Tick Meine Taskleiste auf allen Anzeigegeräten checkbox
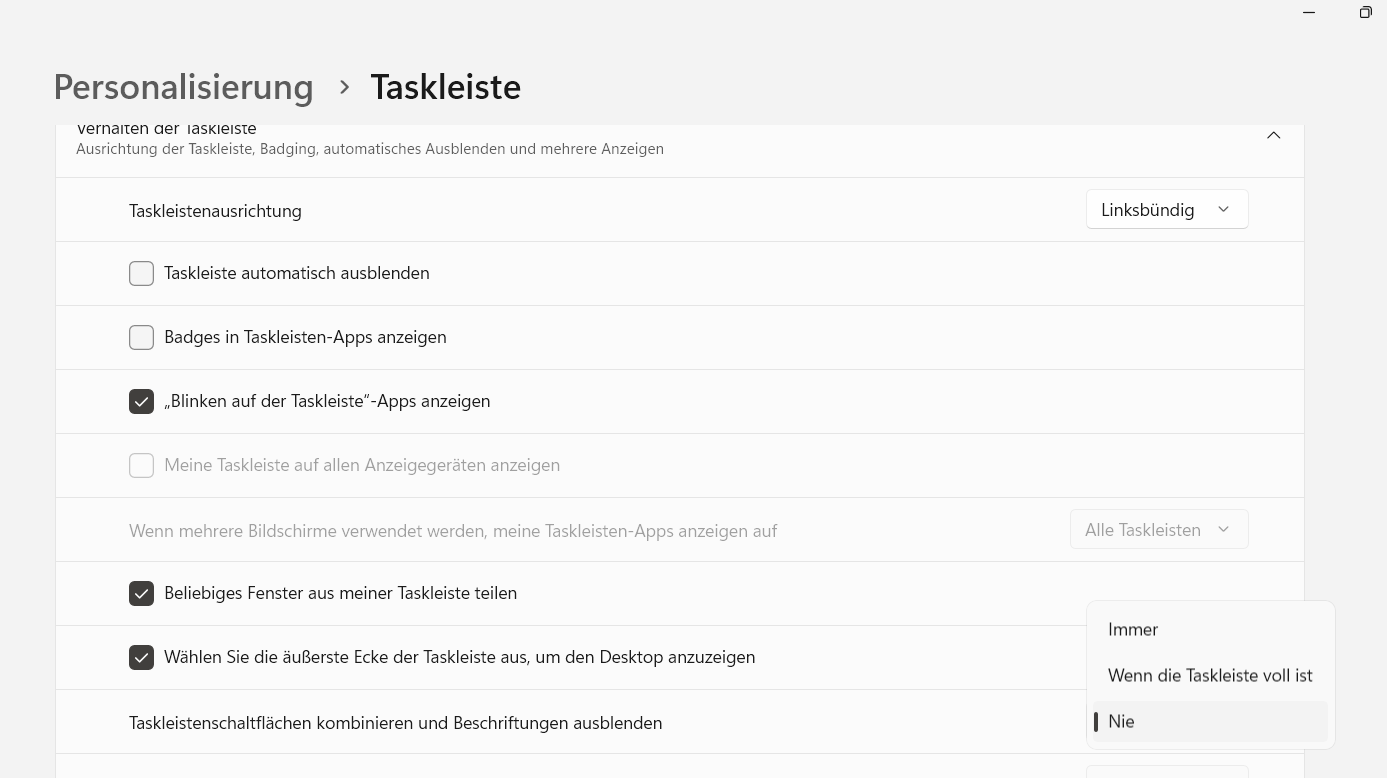Screen dimensions: 1387x778 pos(141,466)
